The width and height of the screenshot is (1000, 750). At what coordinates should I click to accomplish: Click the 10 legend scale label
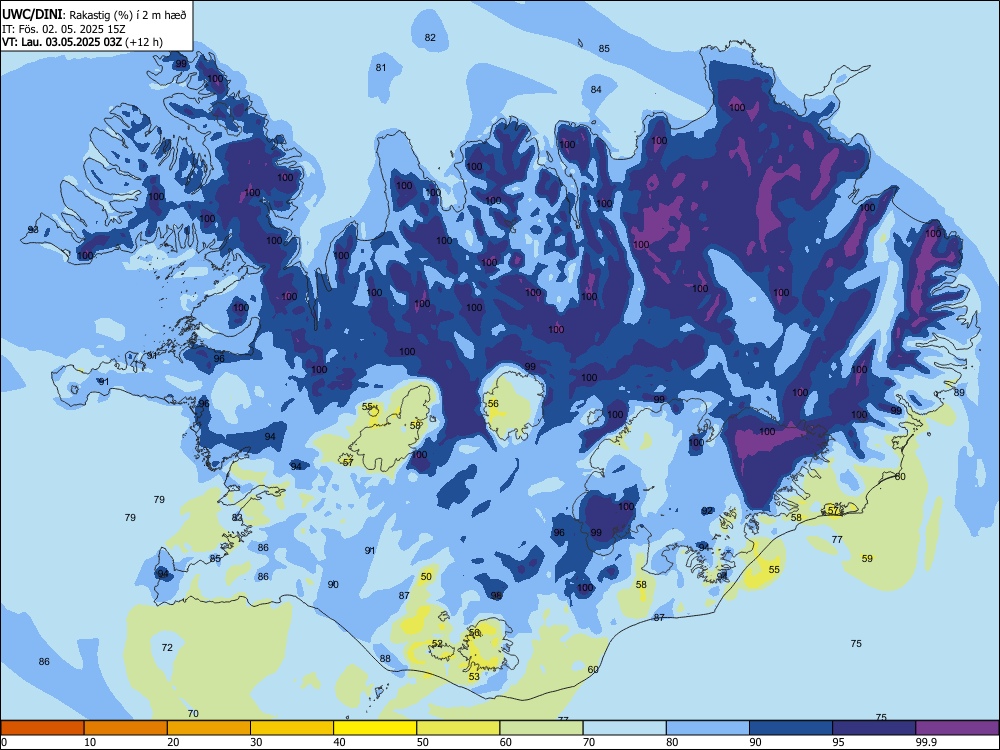(90, 742)
